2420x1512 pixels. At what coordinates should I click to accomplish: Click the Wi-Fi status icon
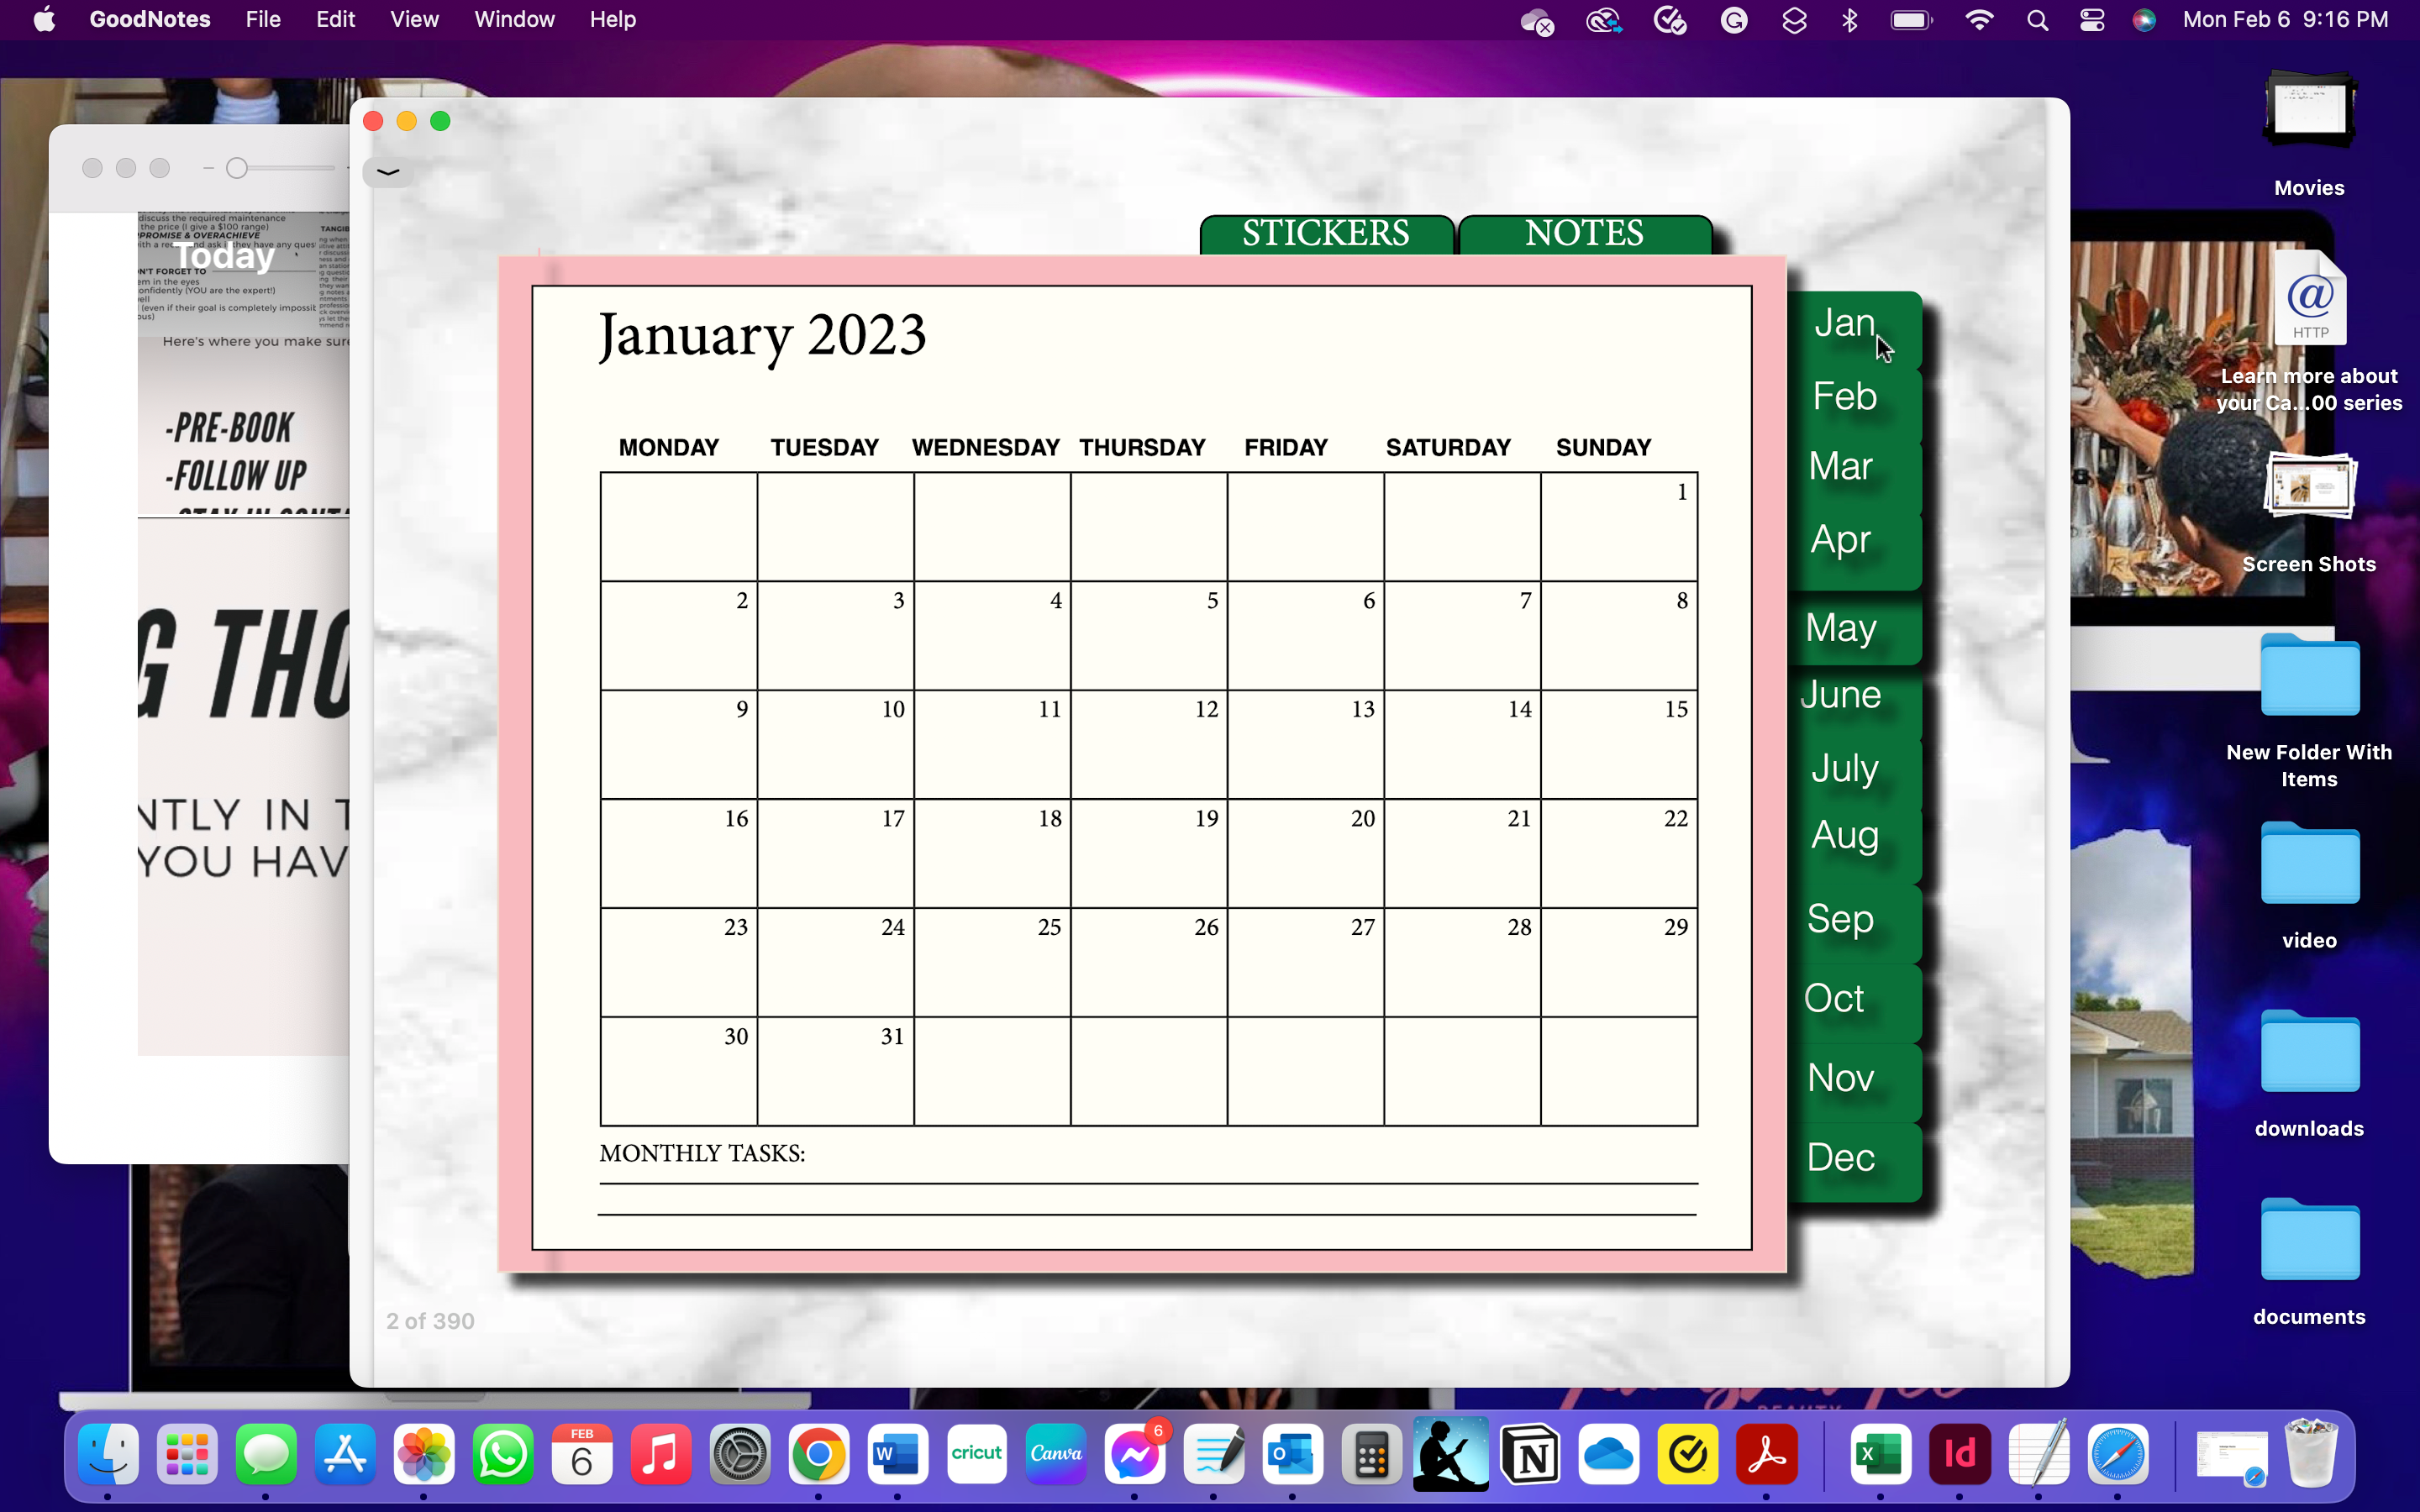(x=1979, y=20)
